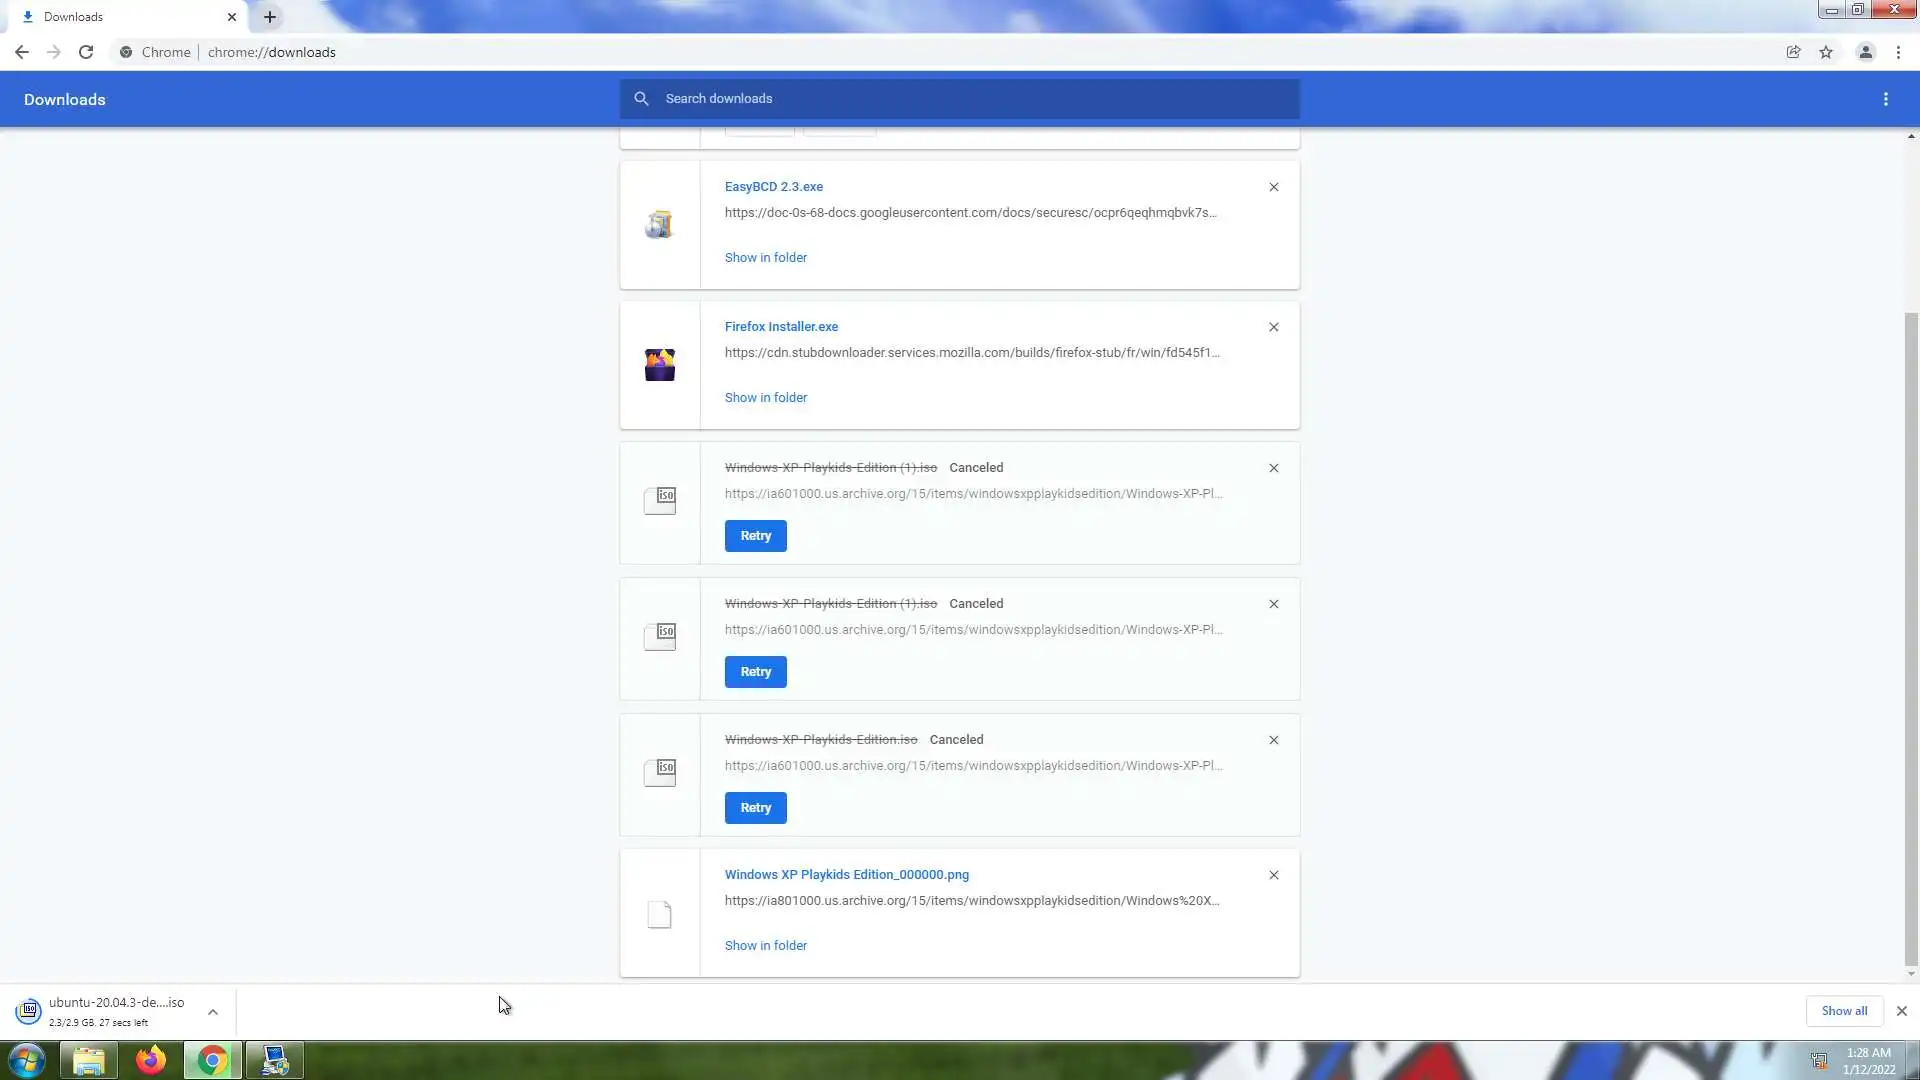Show EasyBCD 2.3.exe in folder
This screenshot has width=1920, height=1080.
pyautogui.click(x=765, y=258)
